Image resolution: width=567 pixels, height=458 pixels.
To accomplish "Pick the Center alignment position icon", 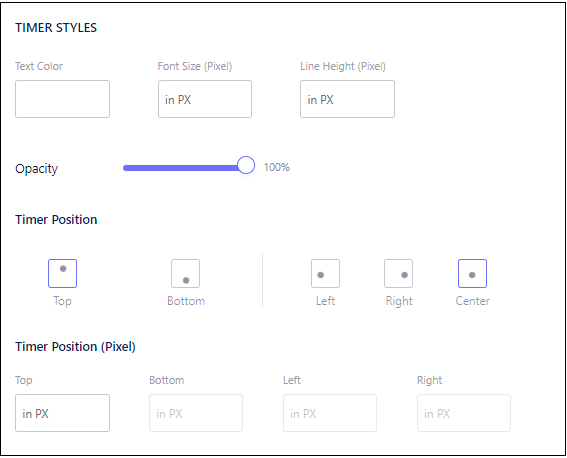I will [x=472, y=273].
